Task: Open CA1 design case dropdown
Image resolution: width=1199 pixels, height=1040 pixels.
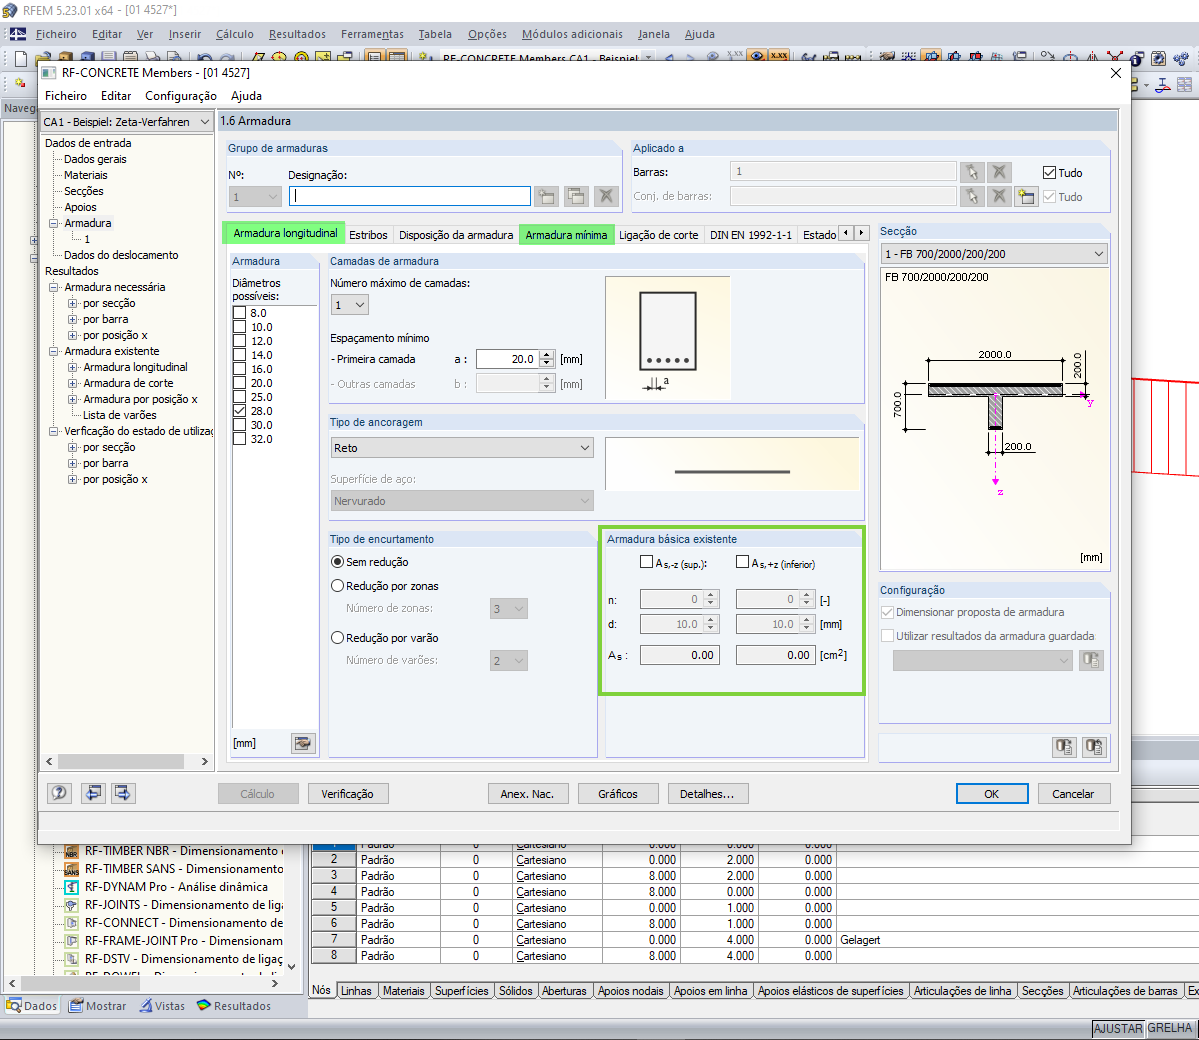Action: pyautogui.click(x=204, y=122)
